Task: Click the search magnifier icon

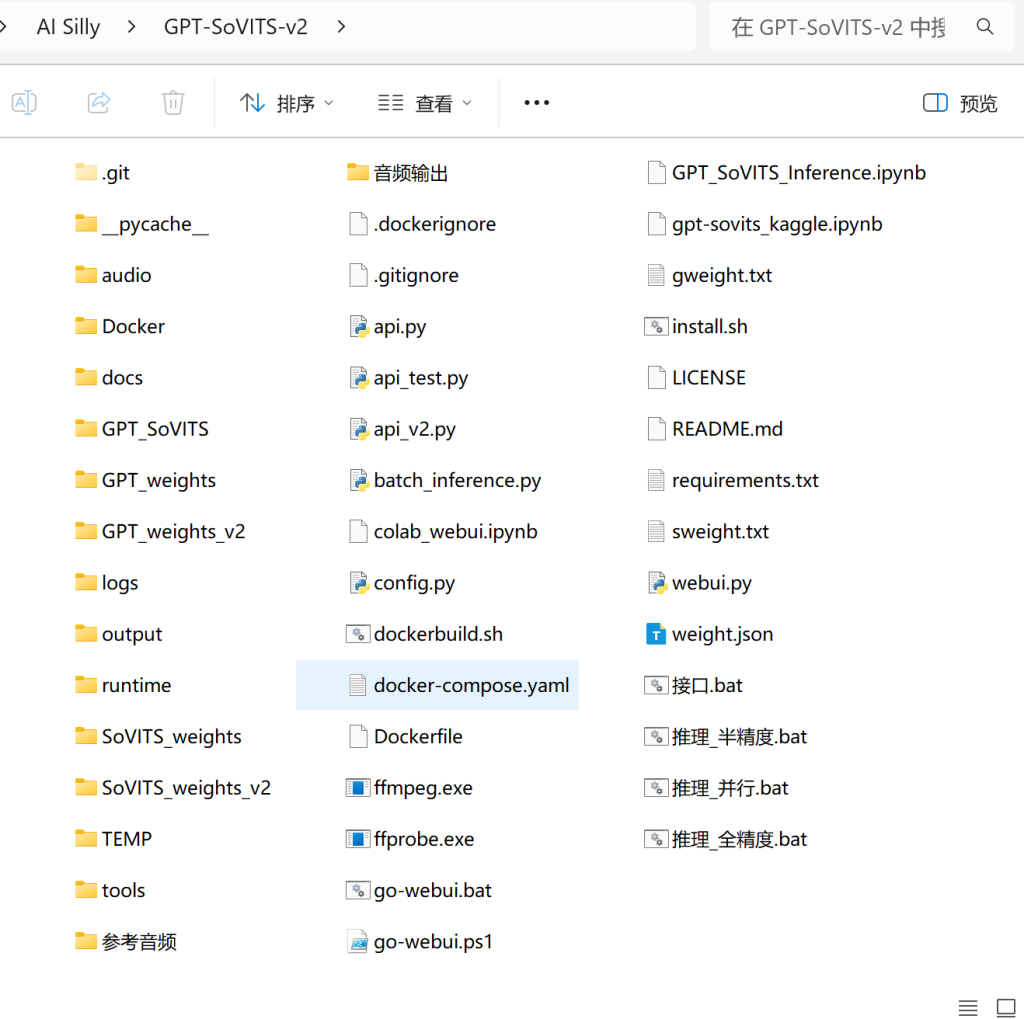Action: pos(985,27)
